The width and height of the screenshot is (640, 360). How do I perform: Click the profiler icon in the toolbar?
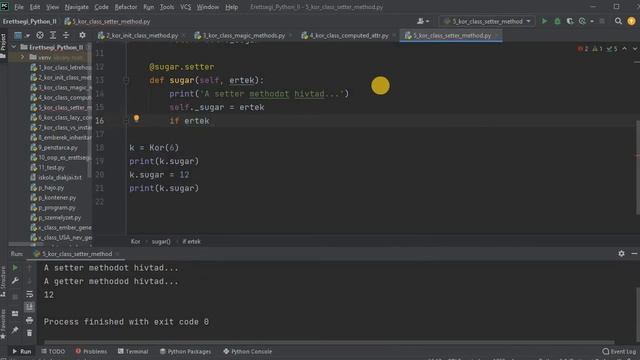pyautogui.click(x=582, y=21)
